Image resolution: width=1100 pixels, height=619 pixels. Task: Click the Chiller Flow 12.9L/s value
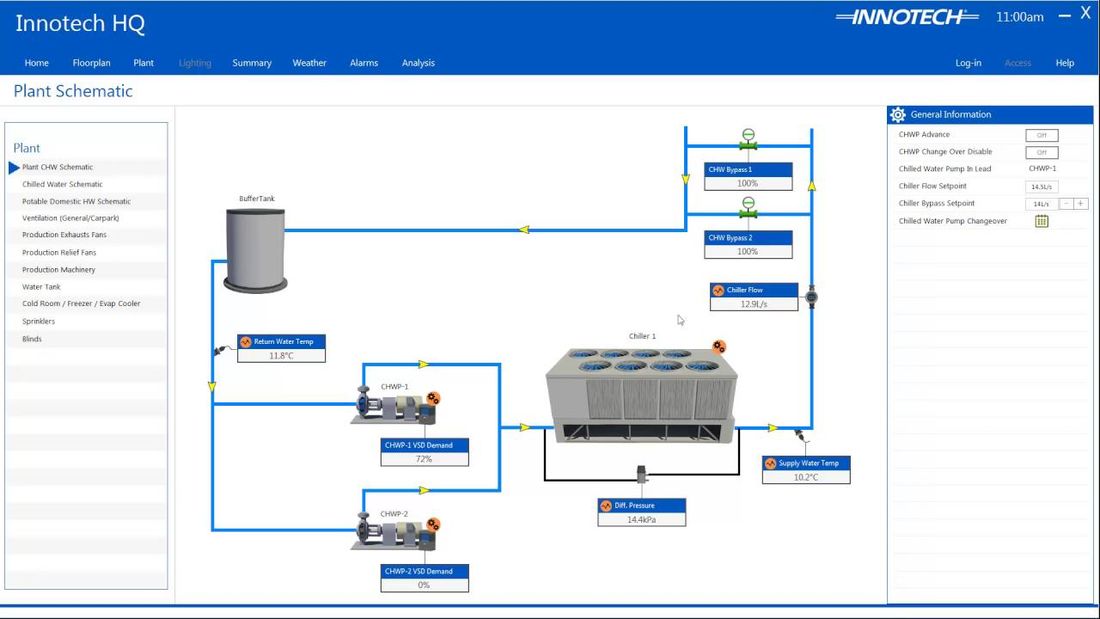point(753,304)
